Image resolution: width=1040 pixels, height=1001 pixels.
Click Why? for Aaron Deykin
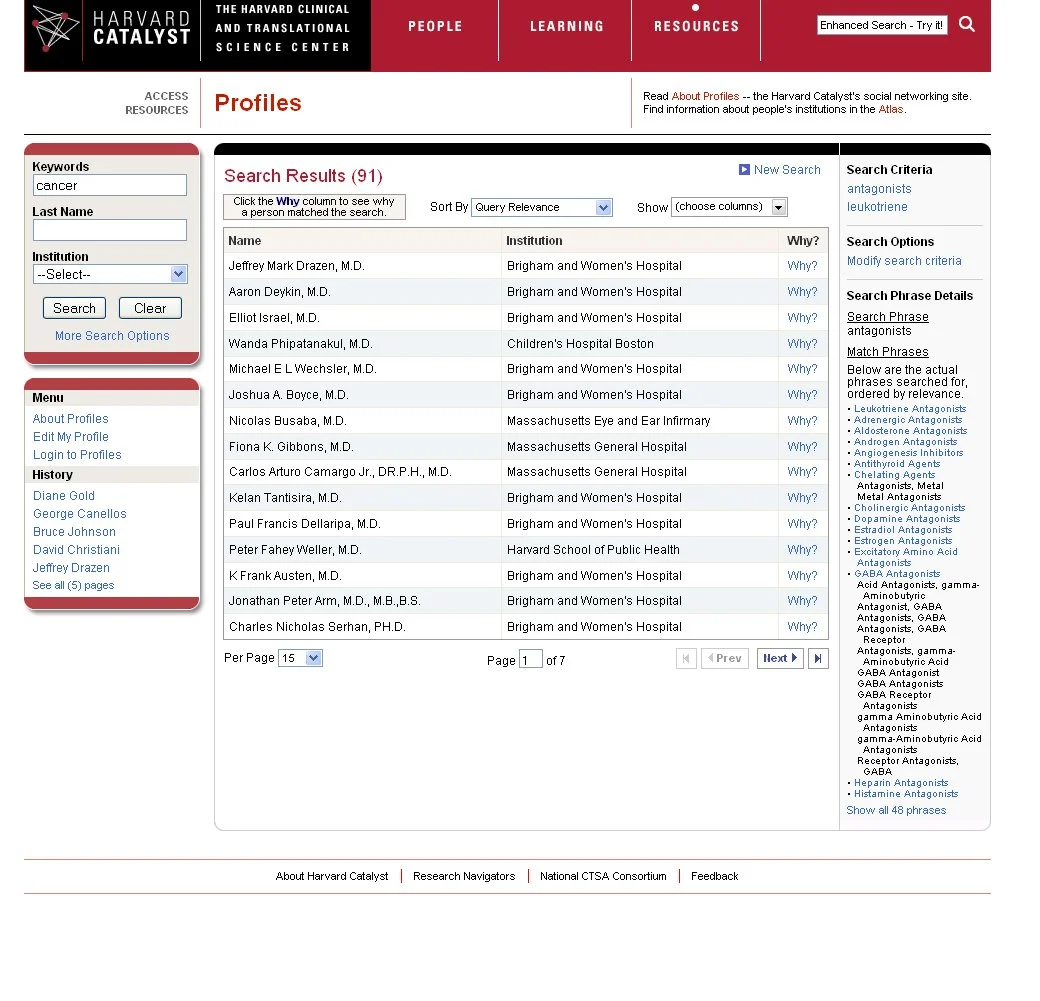(x=802, y=292)
